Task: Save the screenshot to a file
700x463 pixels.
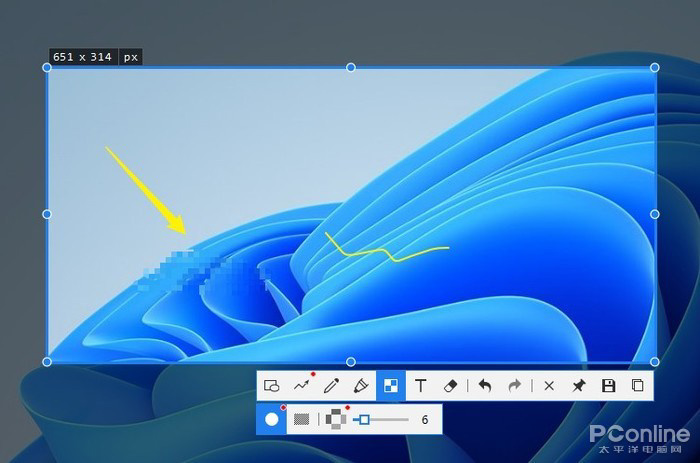Action: point(608,385)
